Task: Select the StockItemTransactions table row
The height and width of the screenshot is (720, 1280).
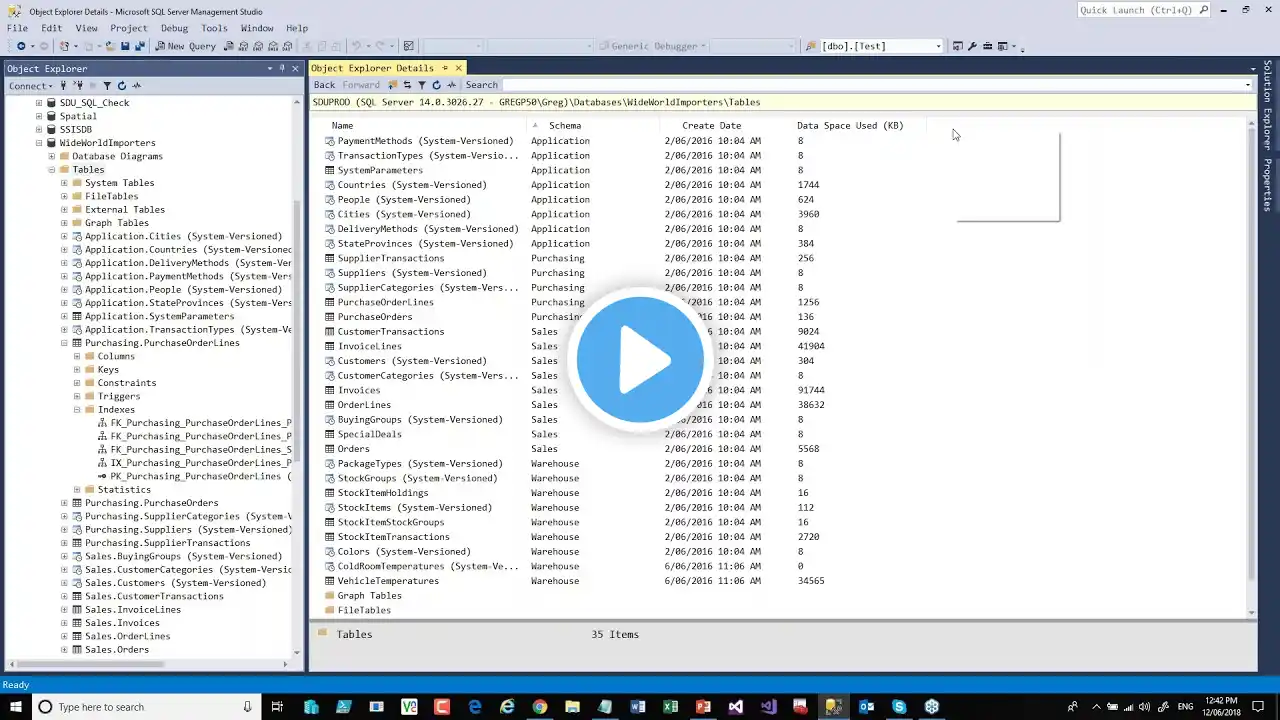Action: click(393, 537)
